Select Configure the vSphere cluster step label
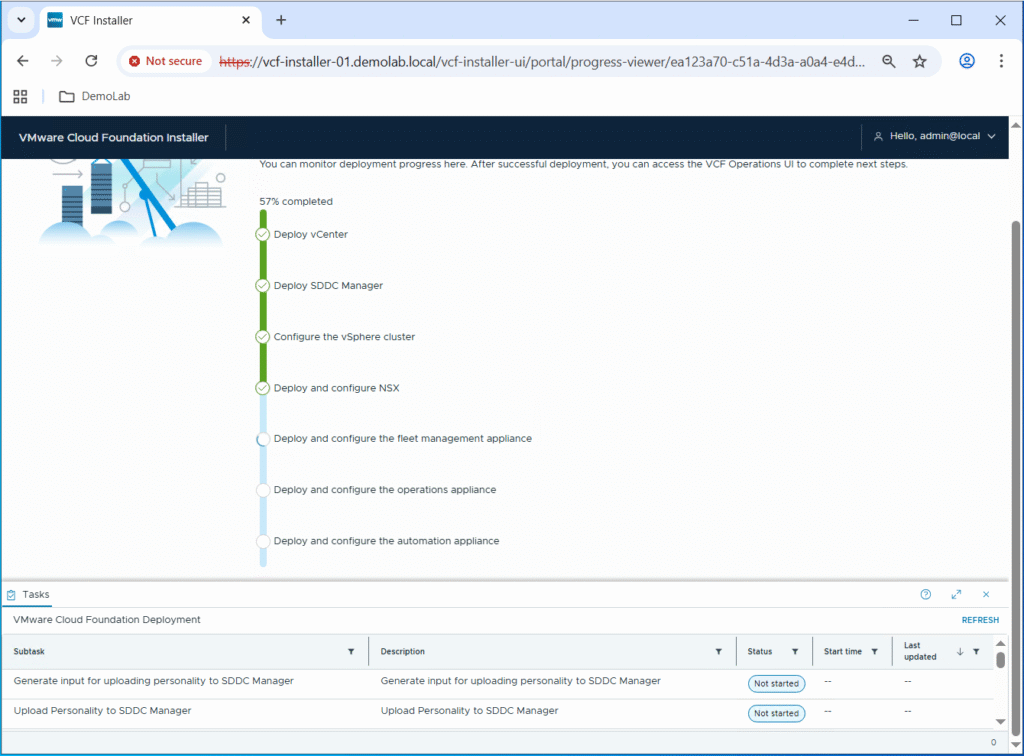The image size is (1024, 756). click(344, 337)
